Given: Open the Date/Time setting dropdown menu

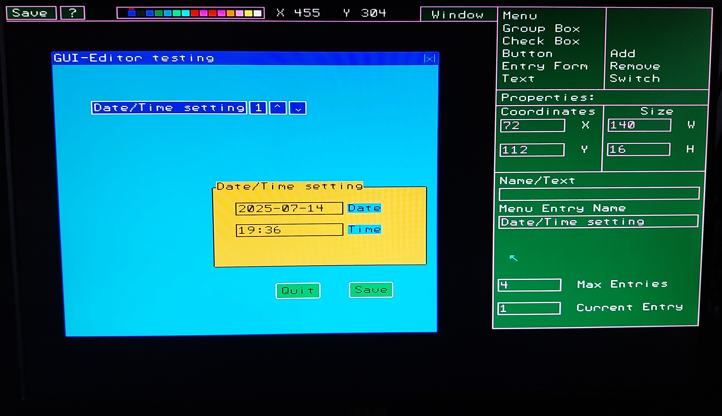Looking at the screenshot, I should (x=168, y=108).
